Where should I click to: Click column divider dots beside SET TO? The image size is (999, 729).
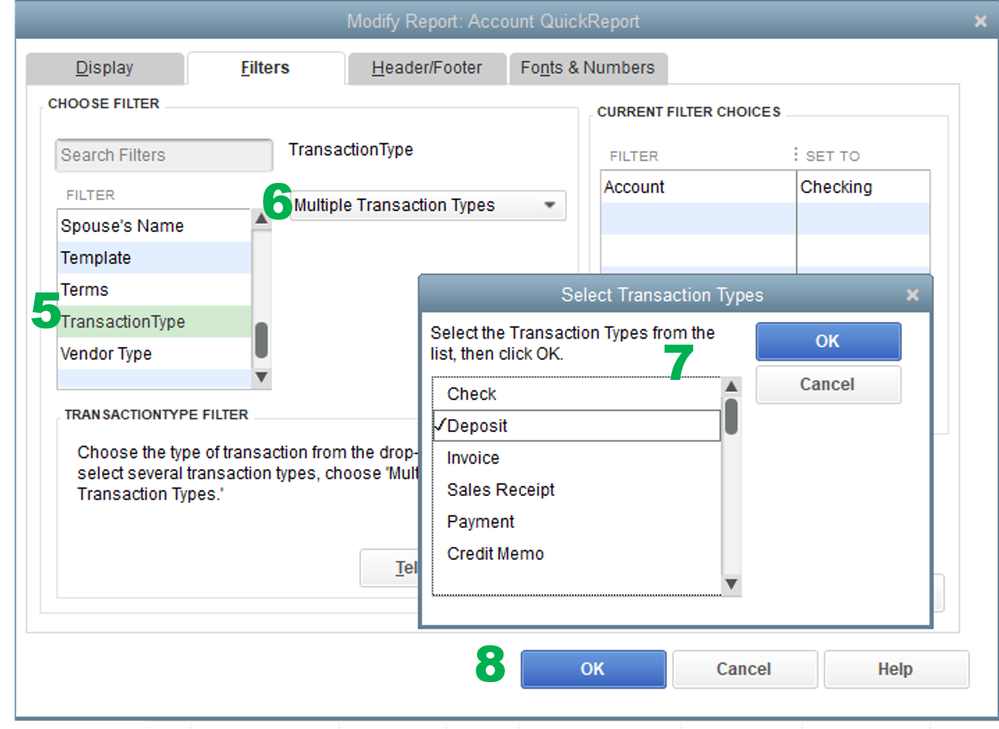(x=796, y=155)
